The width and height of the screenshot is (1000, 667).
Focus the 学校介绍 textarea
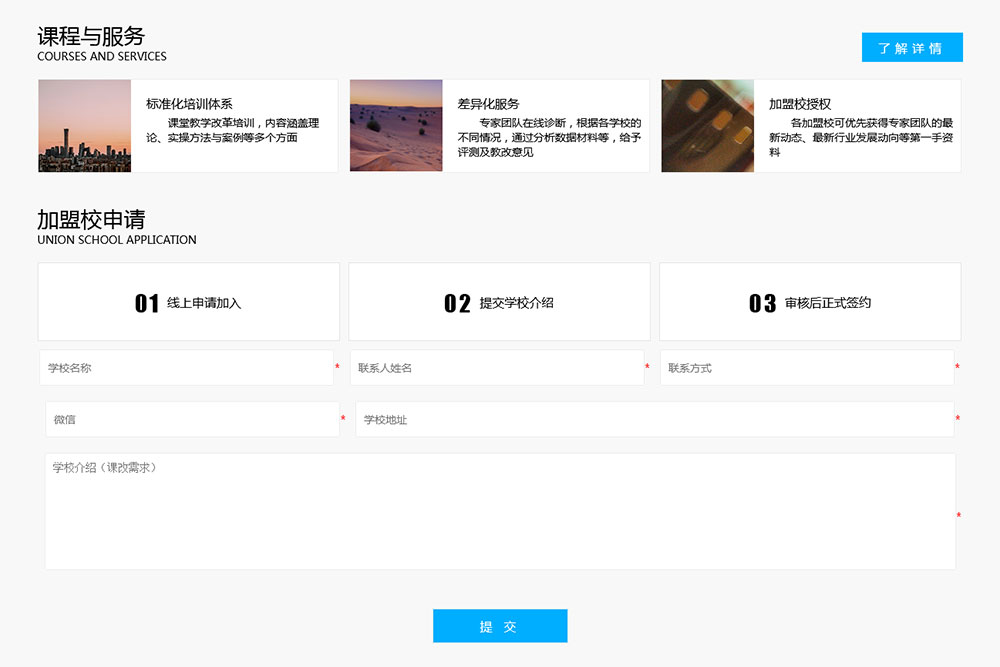pyautogui.click(x=500, y=511)
